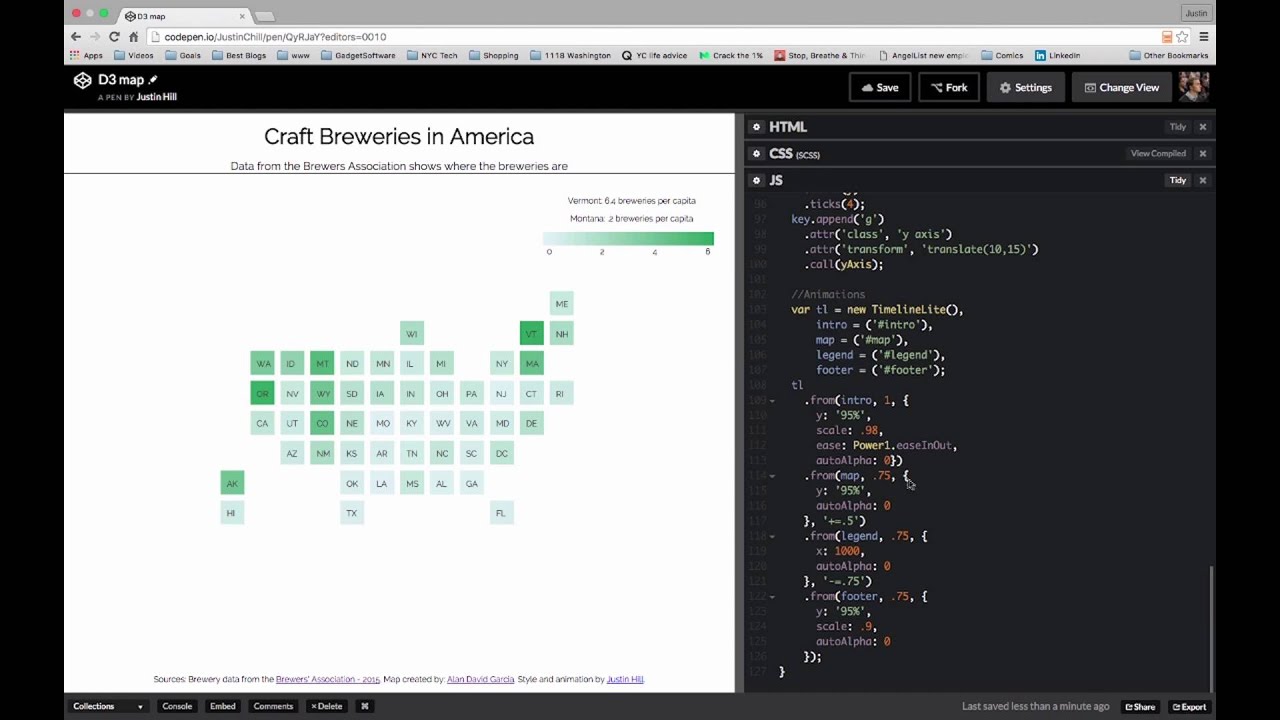
Task: Close the HTML editor panel
Action: [1203, 127]
